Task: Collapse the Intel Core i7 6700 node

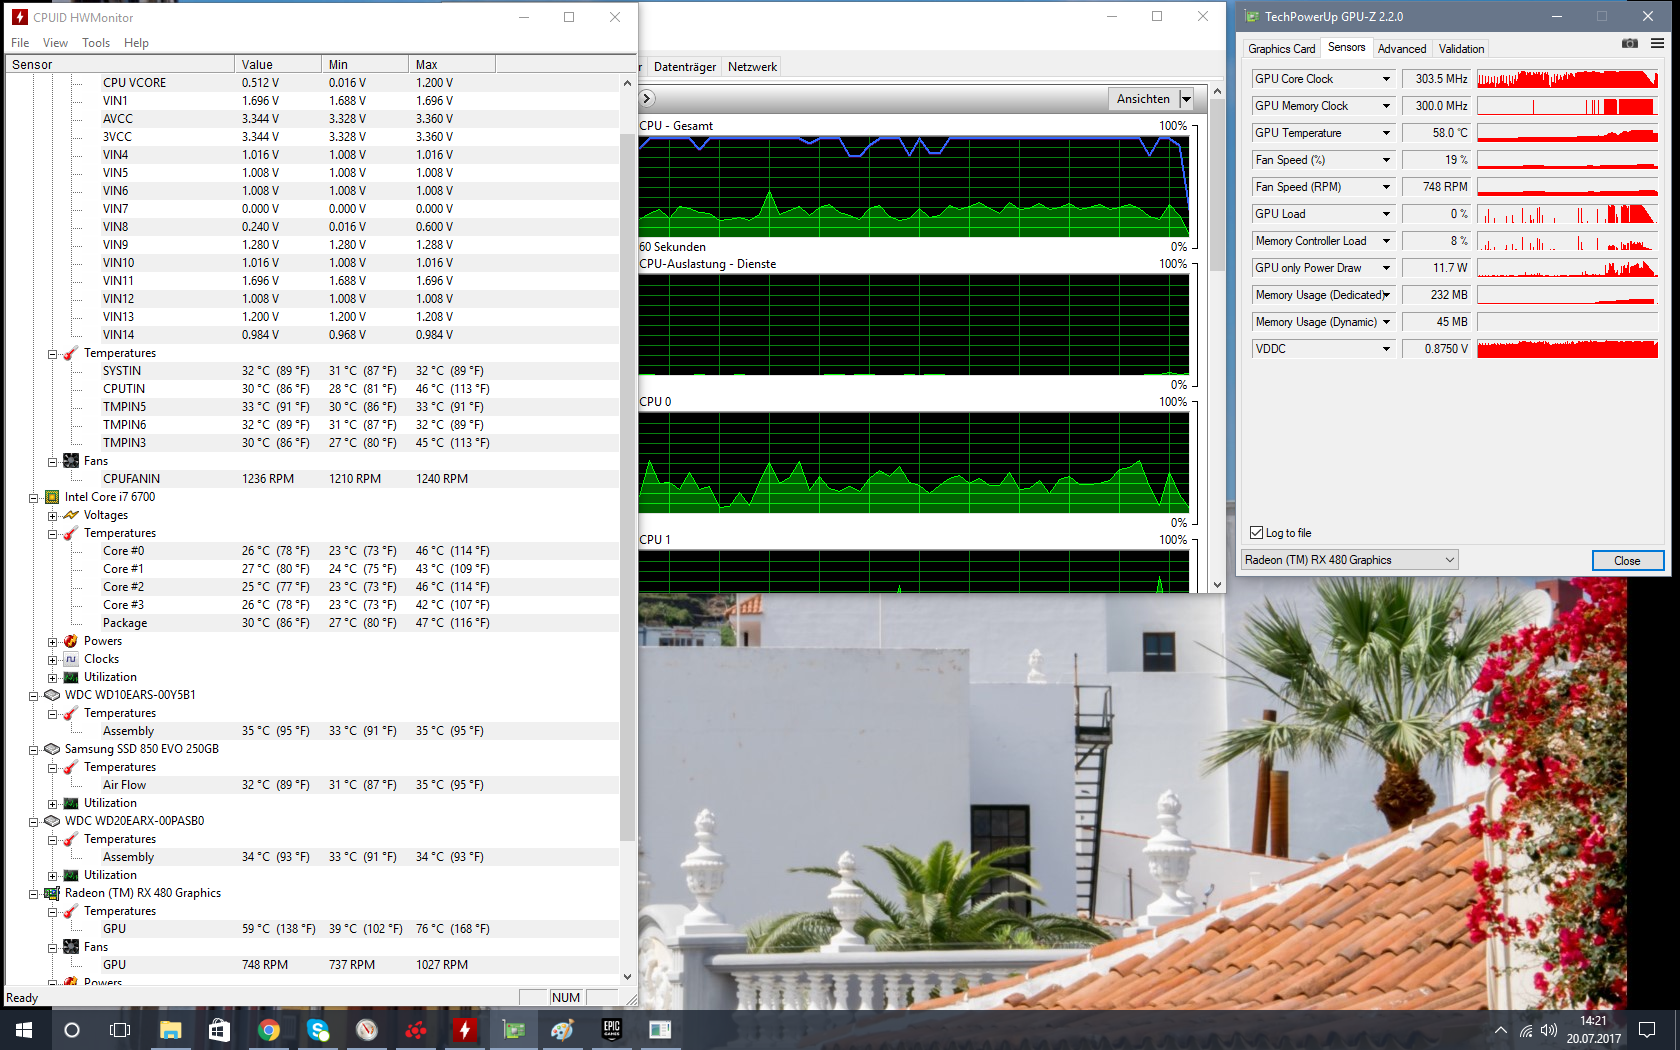Action: pos(33,497)
